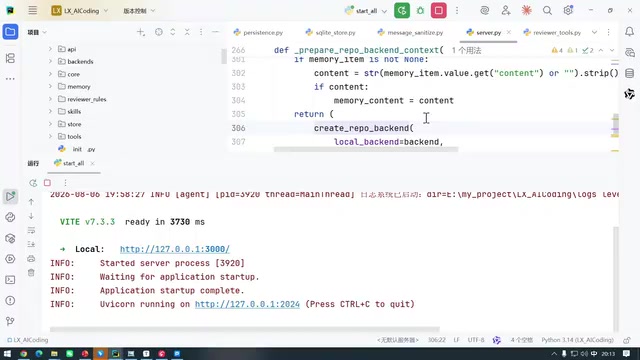Switch to sqlite_store.py tab
This screenshot has width=640, height=360.
331,32
